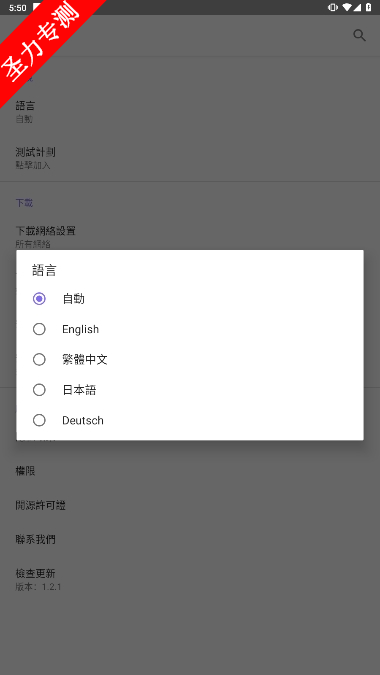This screenshot has height=675, width=380.
Task: Select the Deutsch radio button
Action: pyautogui.click(x=39, y=420)
